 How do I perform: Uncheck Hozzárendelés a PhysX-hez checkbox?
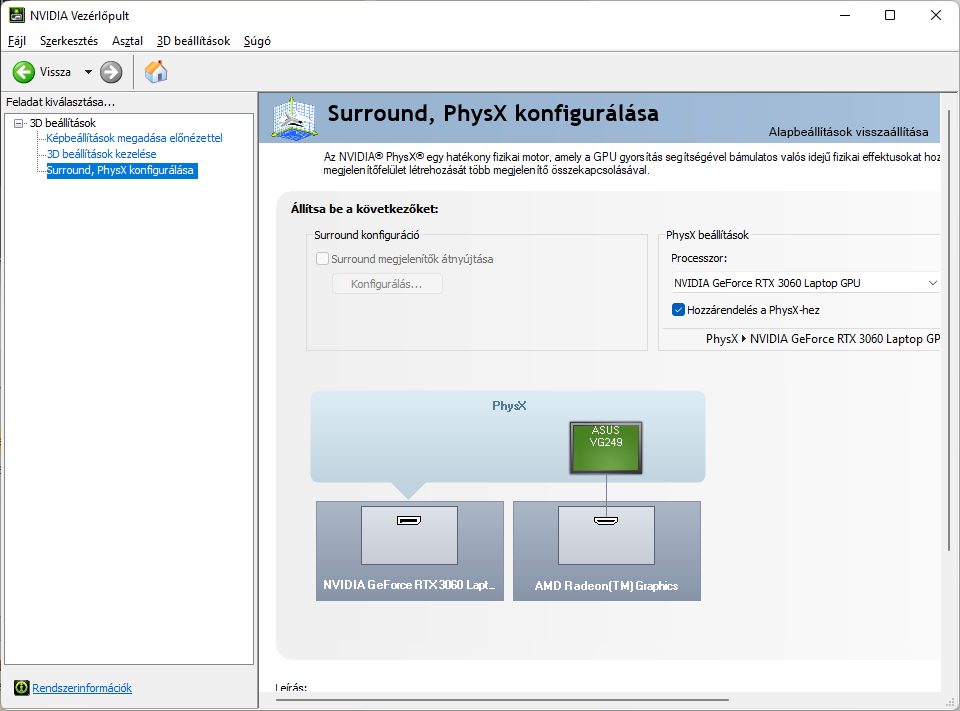tap(678, 310)
